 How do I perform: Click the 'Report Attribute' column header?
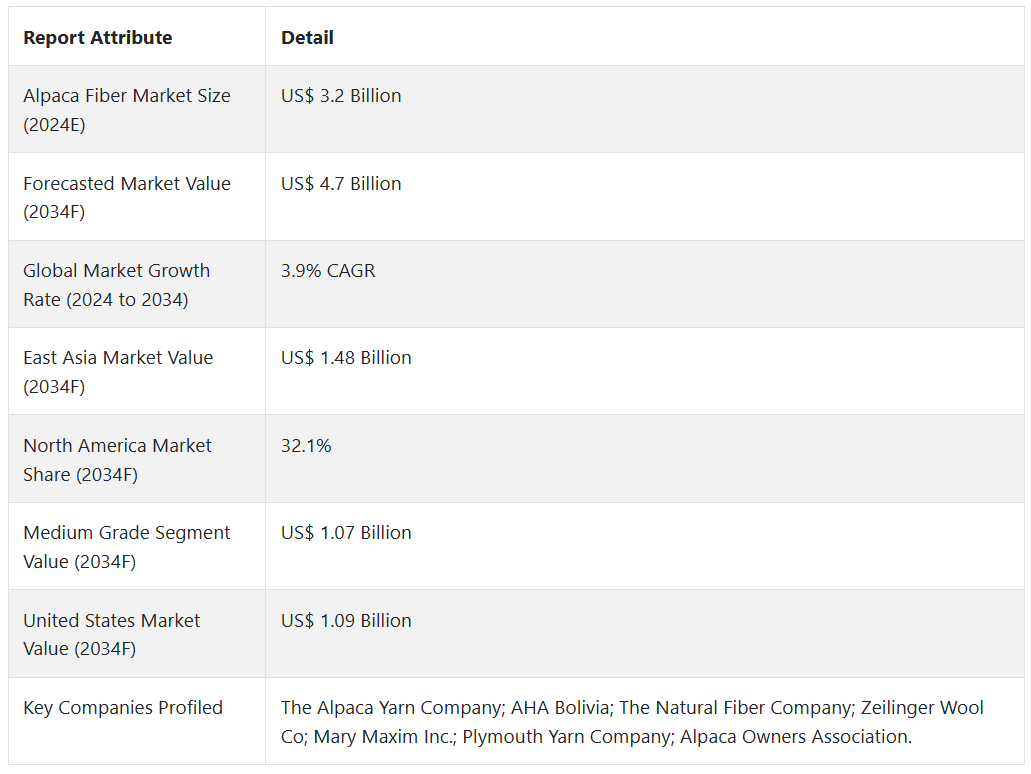pos(98,38)
